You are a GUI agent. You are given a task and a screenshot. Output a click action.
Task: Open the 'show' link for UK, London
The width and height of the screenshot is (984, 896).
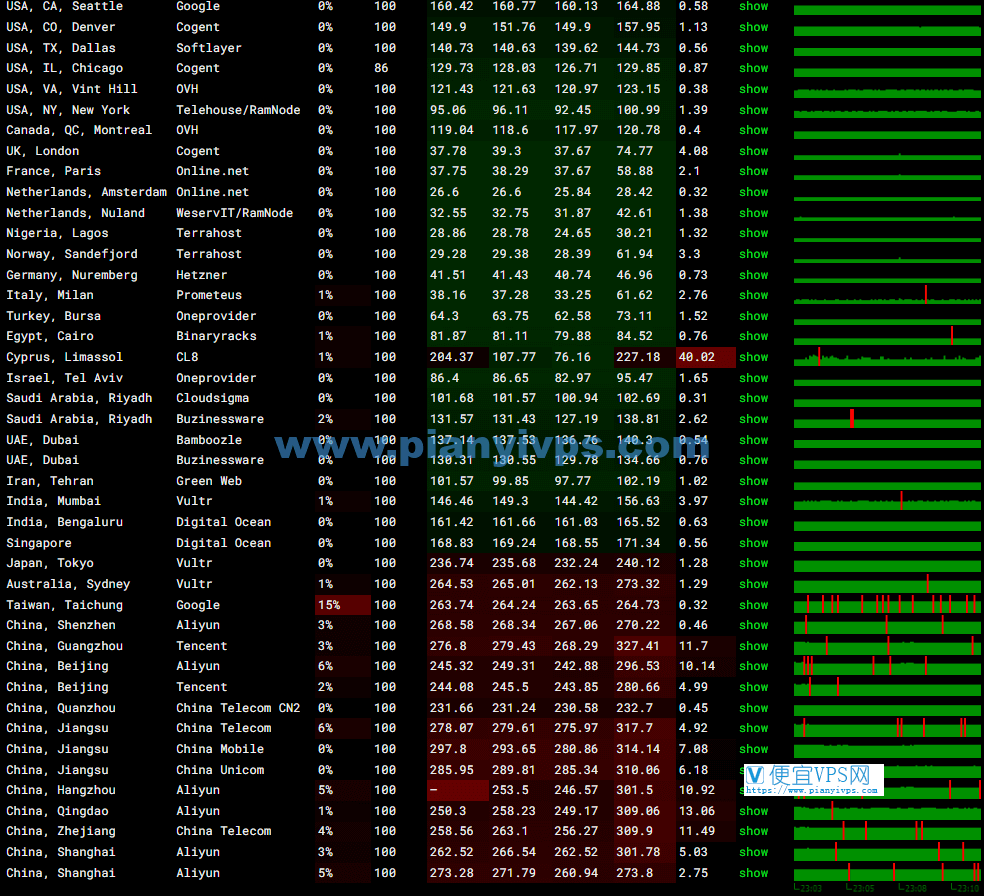click(753, 151)
